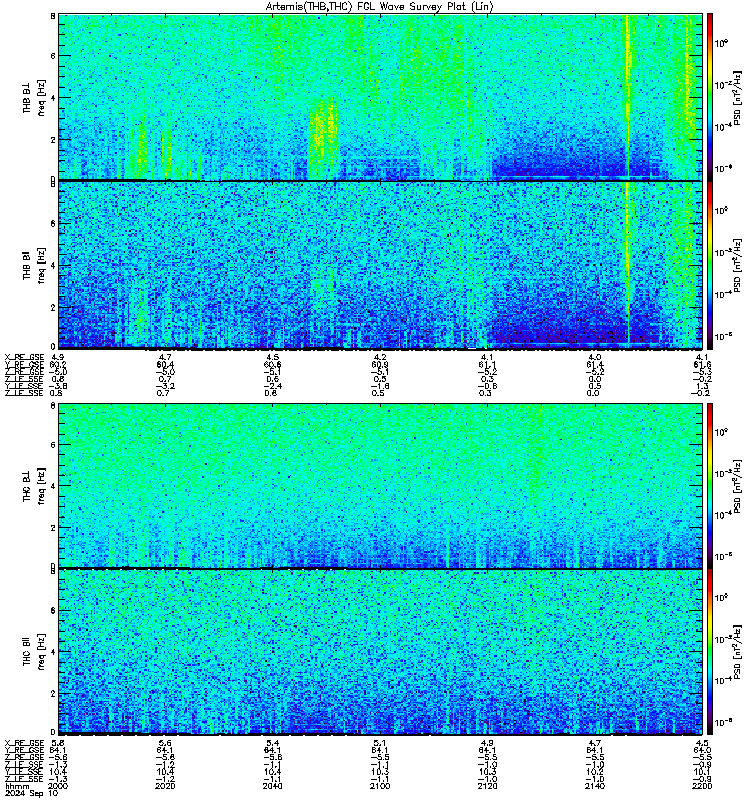Click the THB Y_RE_GSE value '61.4'

594,364
